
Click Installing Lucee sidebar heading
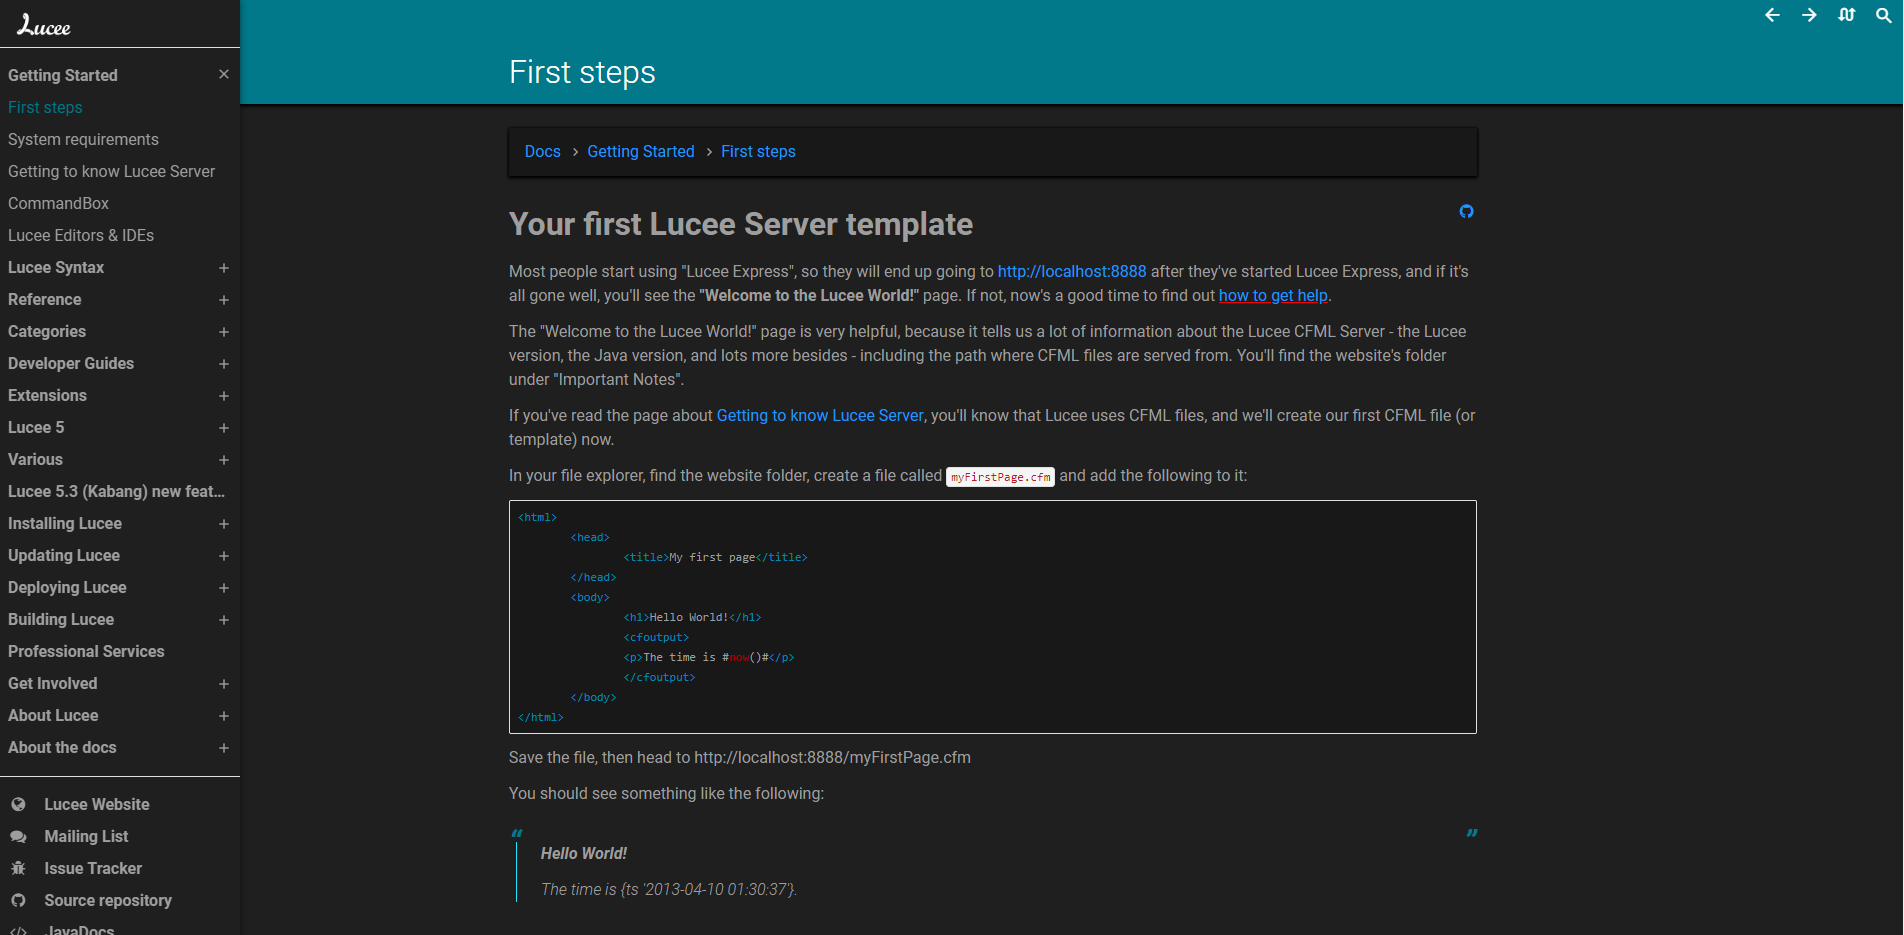65,523
